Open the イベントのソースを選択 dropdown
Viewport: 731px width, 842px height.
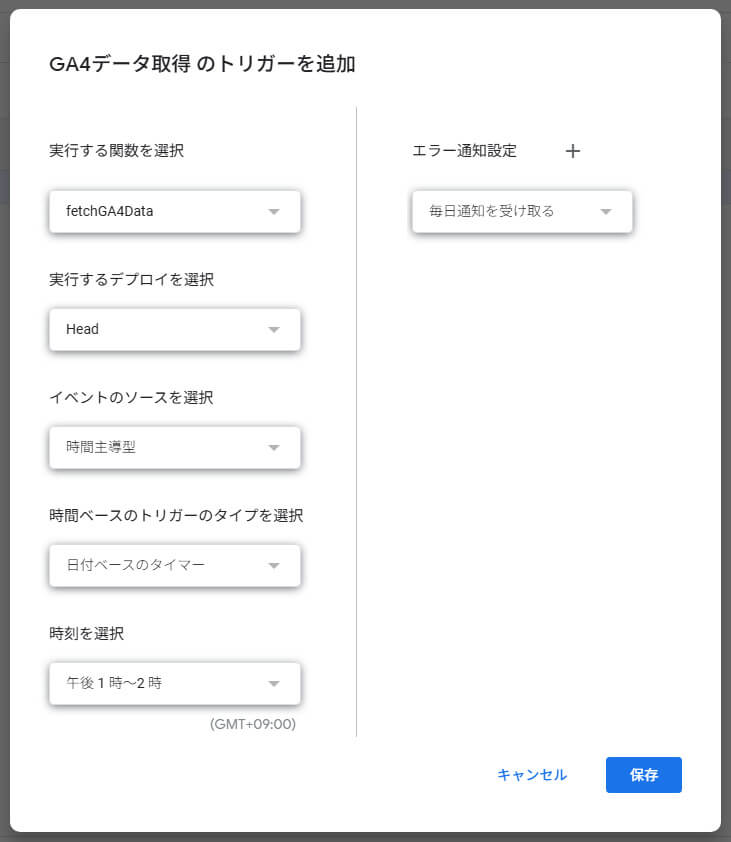(174, 447)
